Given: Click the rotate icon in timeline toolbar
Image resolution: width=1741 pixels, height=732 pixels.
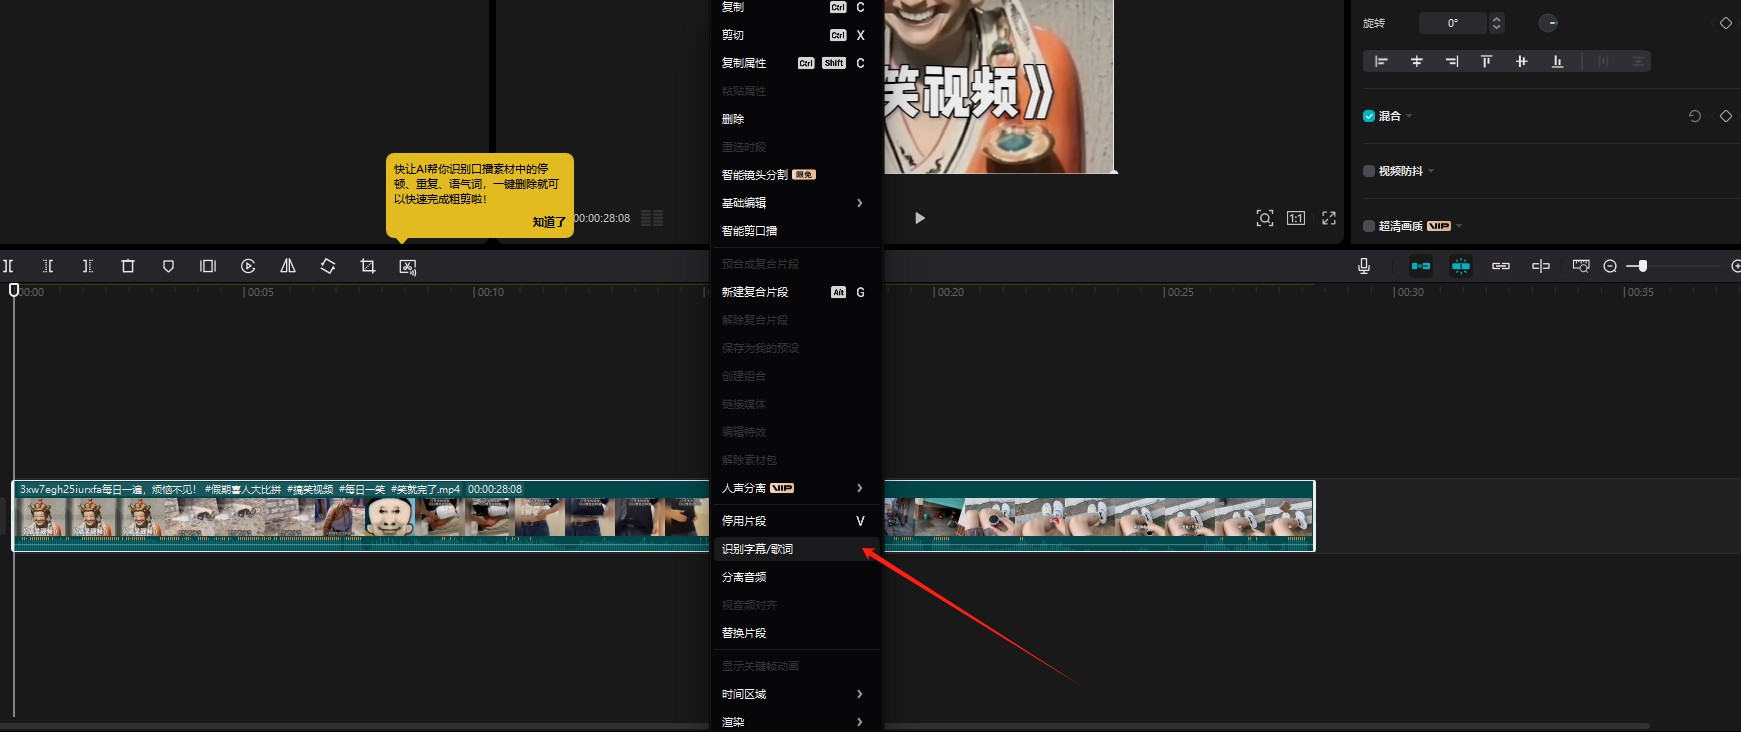Looking at the screenshot, I should click(x=328, y=266).
